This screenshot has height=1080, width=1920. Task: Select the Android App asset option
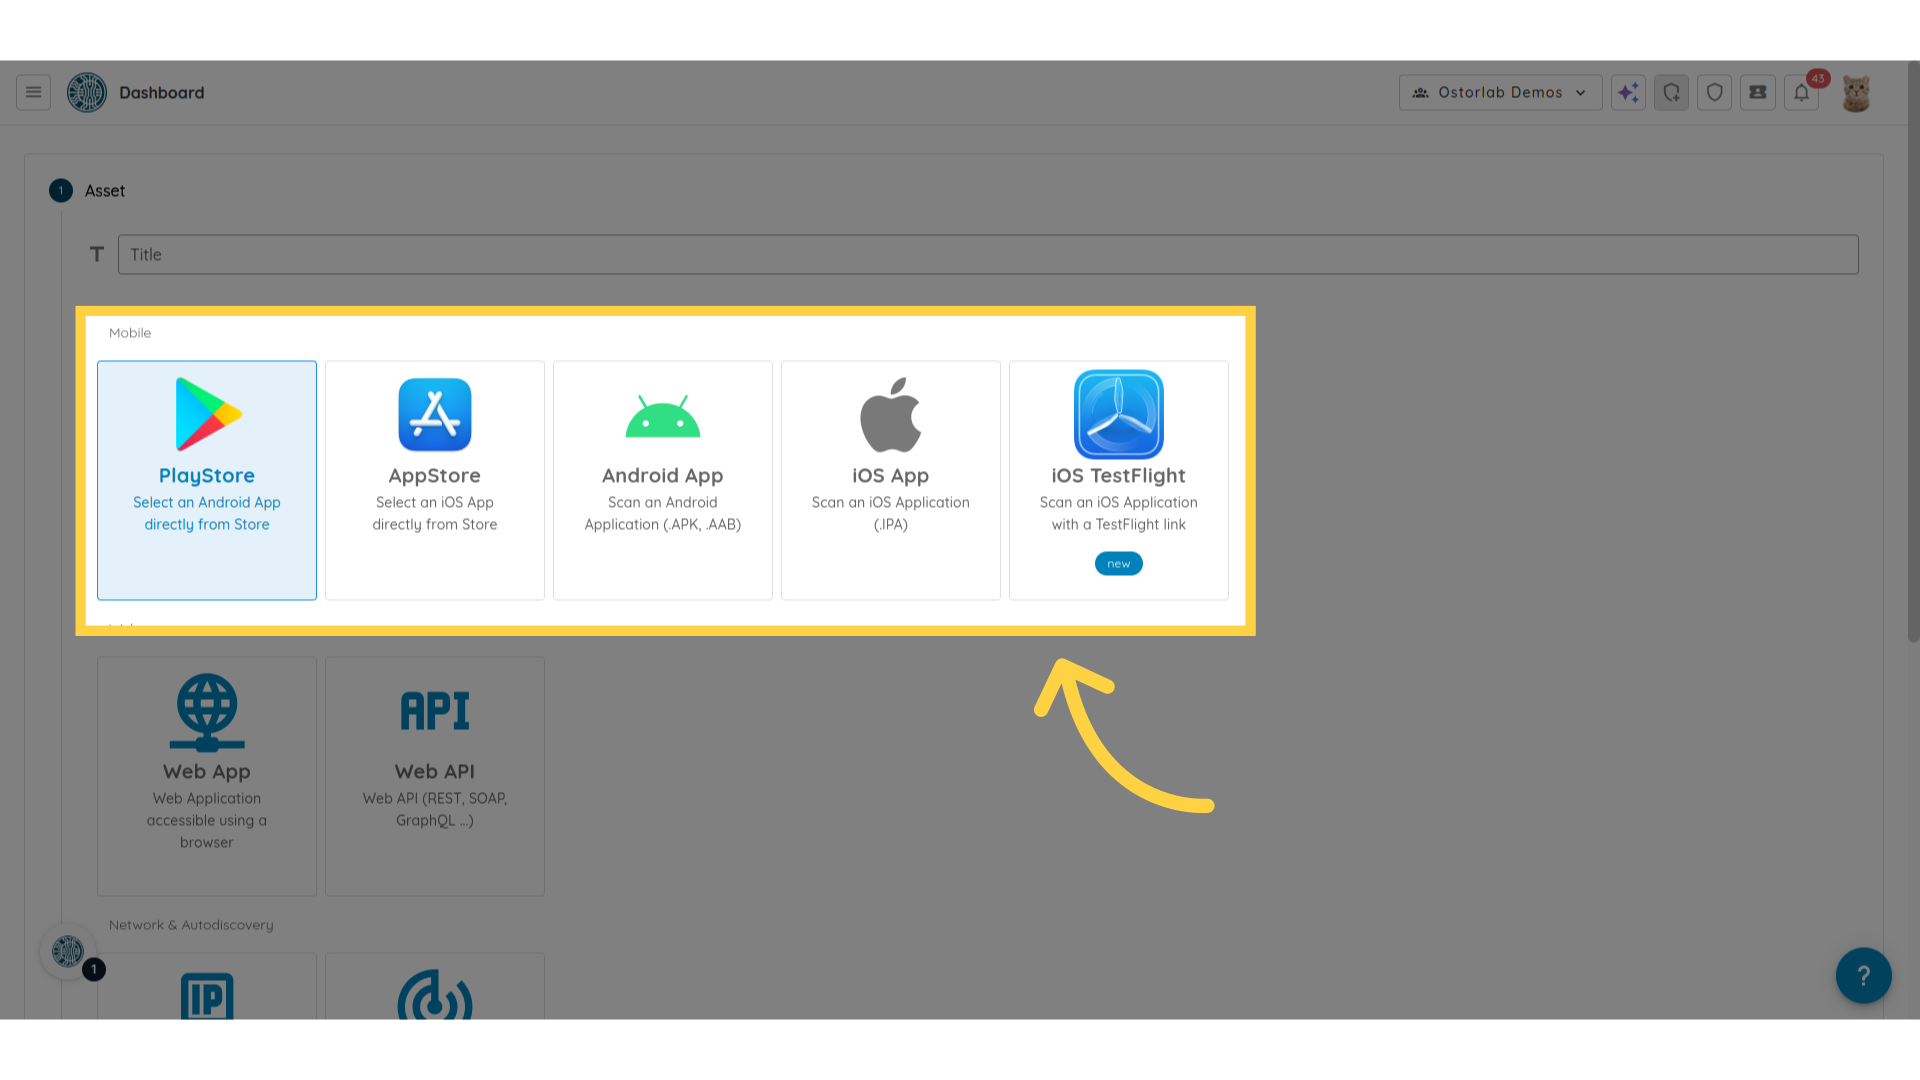coord(663,480)
